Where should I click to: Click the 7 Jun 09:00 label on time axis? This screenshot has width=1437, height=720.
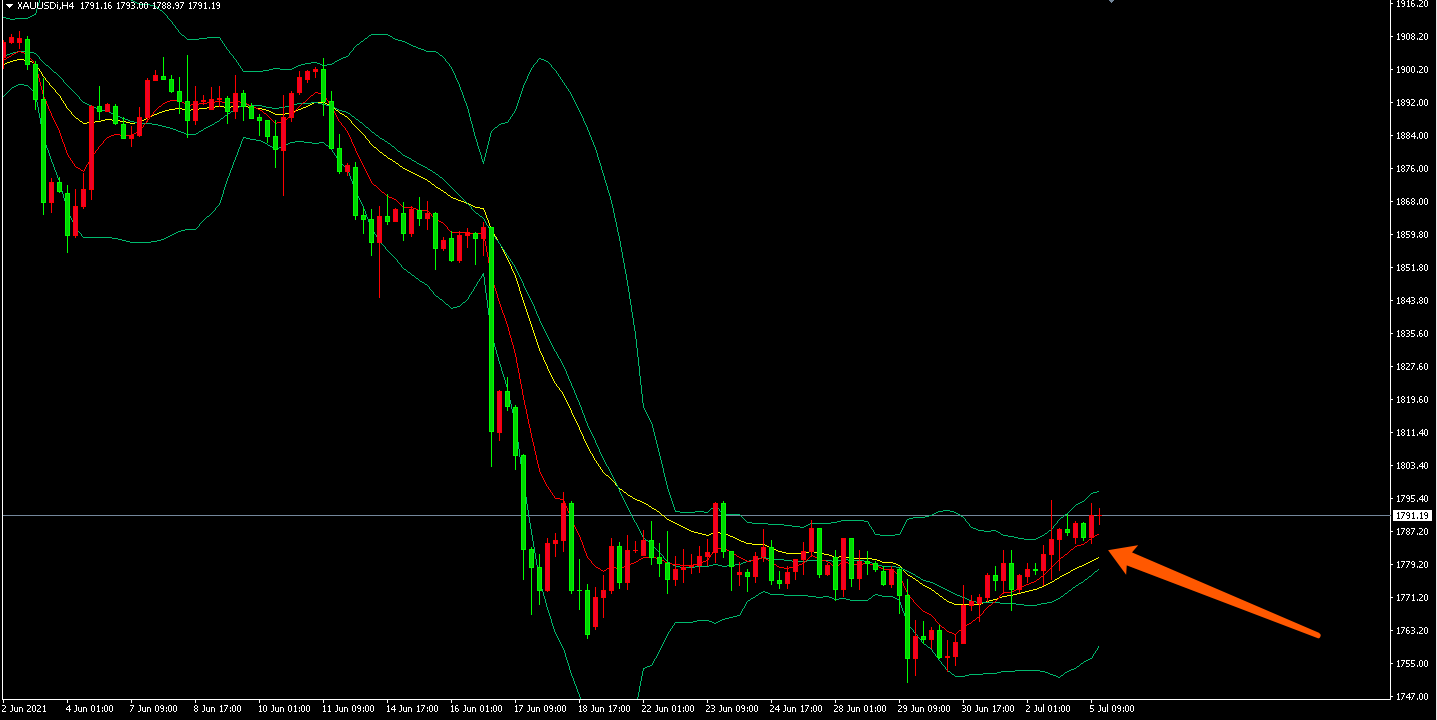tap(153, 709)
